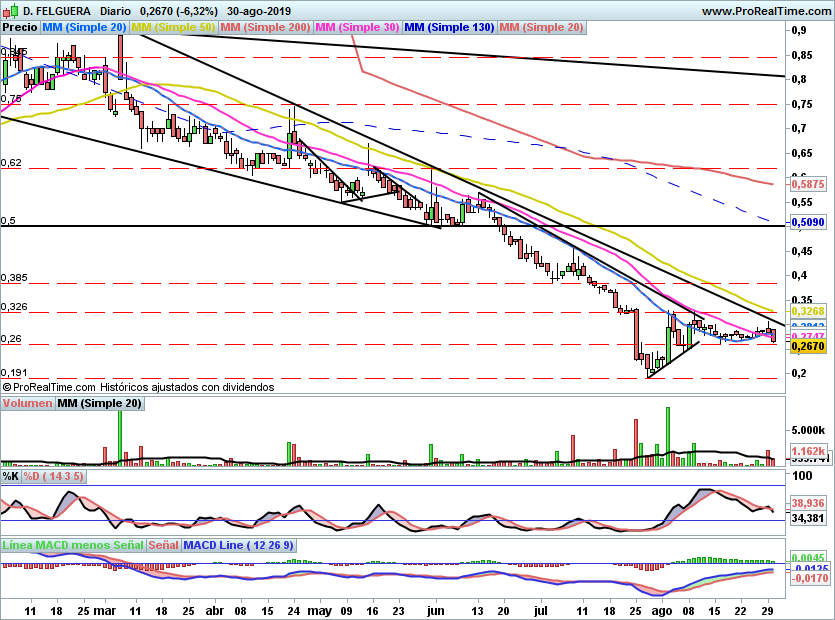Click the yellow MM (Simple 50) label
This screenshot has height=620, width=835.
pyautogui.click(x=173, y=27)
